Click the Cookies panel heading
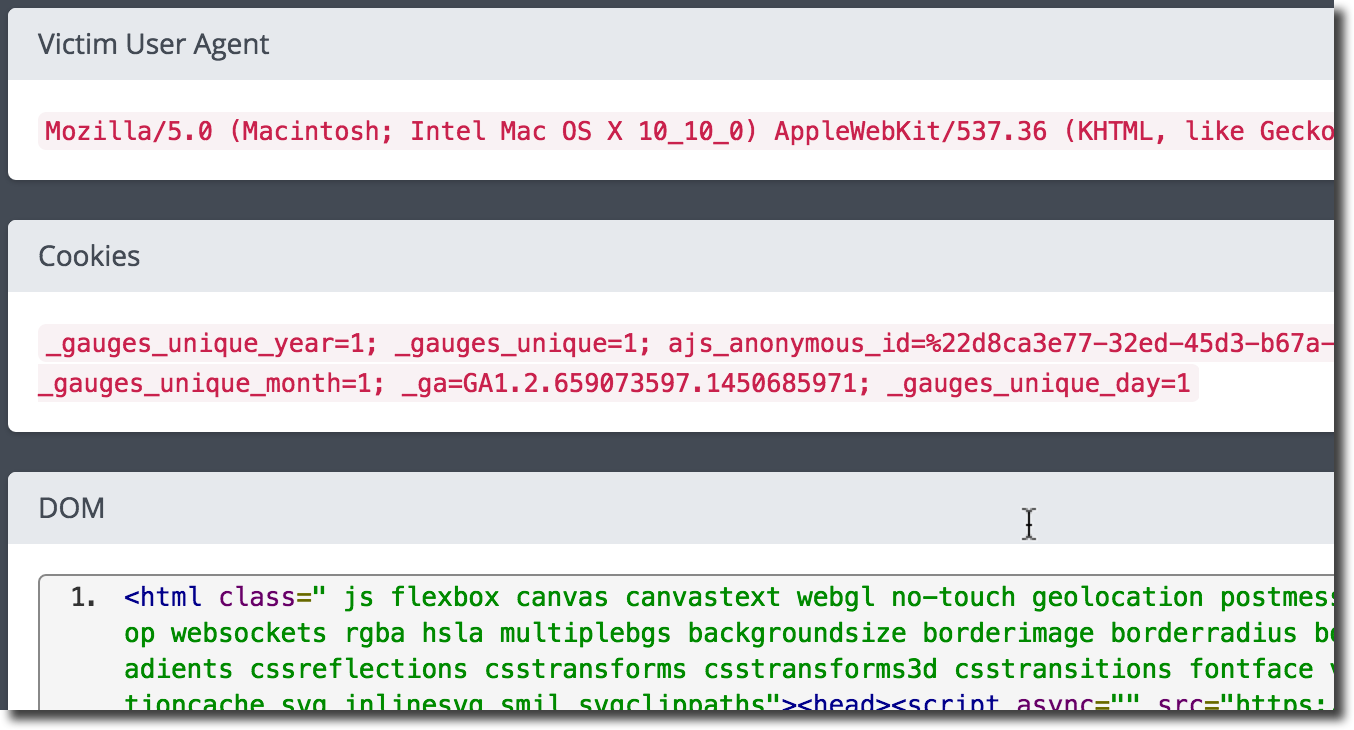1354x730 pixels. [x=89, y=257]
